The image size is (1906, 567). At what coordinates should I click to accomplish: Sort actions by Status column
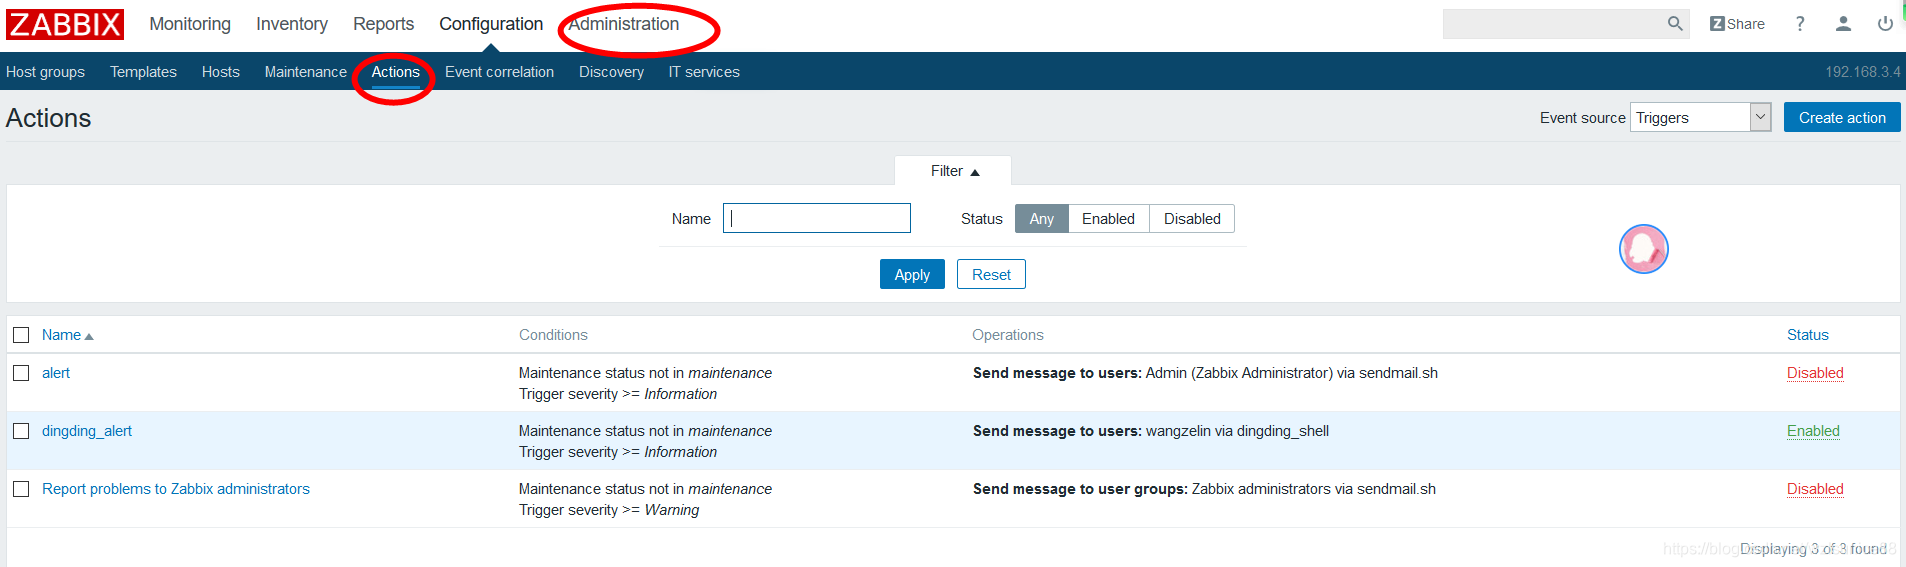click(1807, 335)
